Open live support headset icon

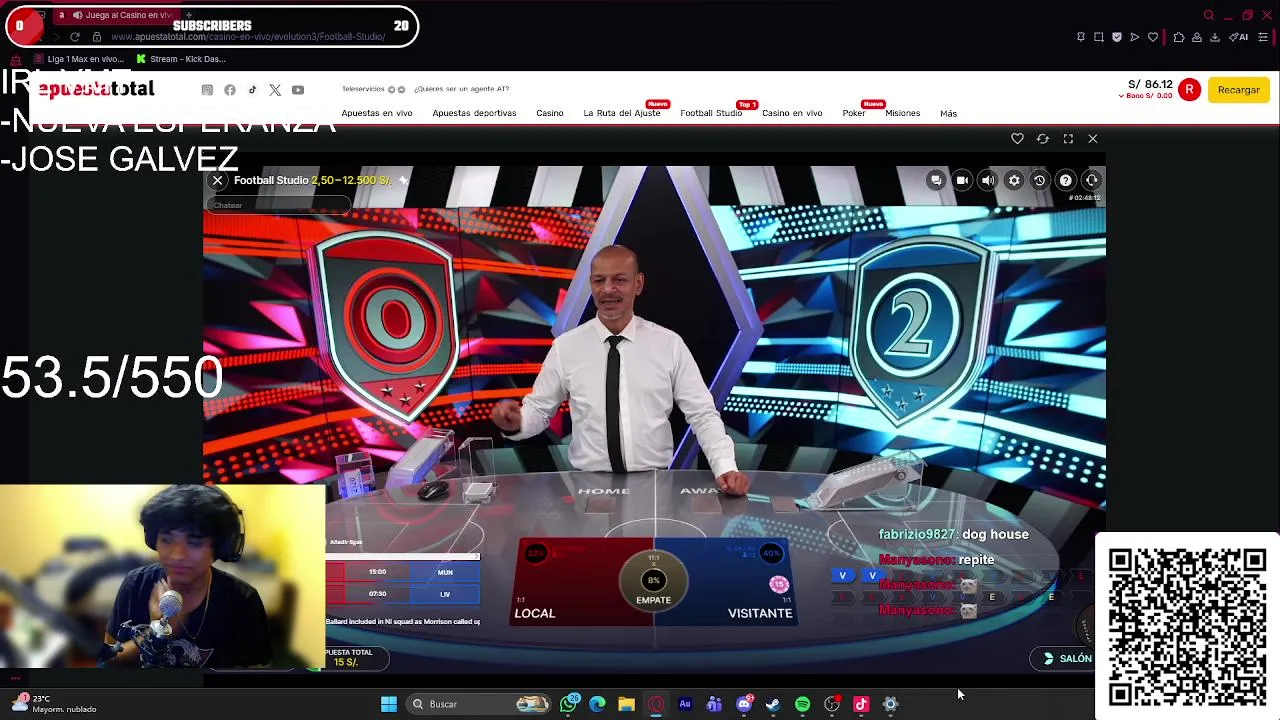1092,180
